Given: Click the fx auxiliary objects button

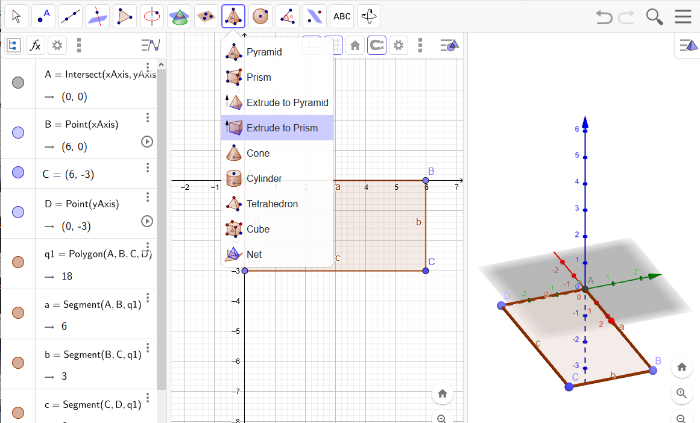Looking at the screenshot, I should (x=35, y=45).
